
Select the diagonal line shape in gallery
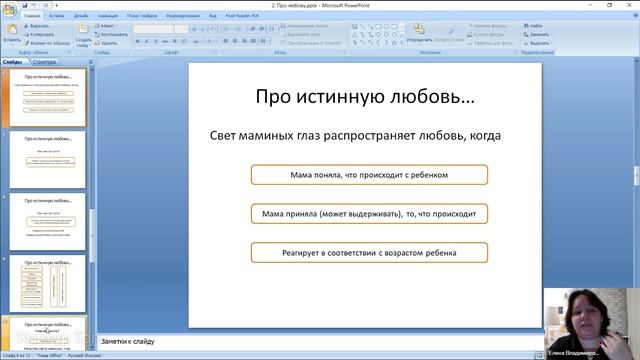[x=362, y=27]
